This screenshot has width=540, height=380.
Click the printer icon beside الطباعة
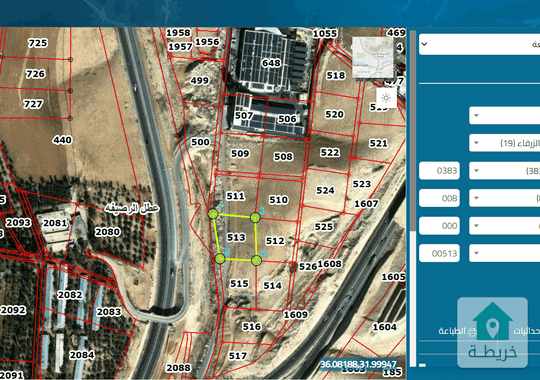(472, 331)
